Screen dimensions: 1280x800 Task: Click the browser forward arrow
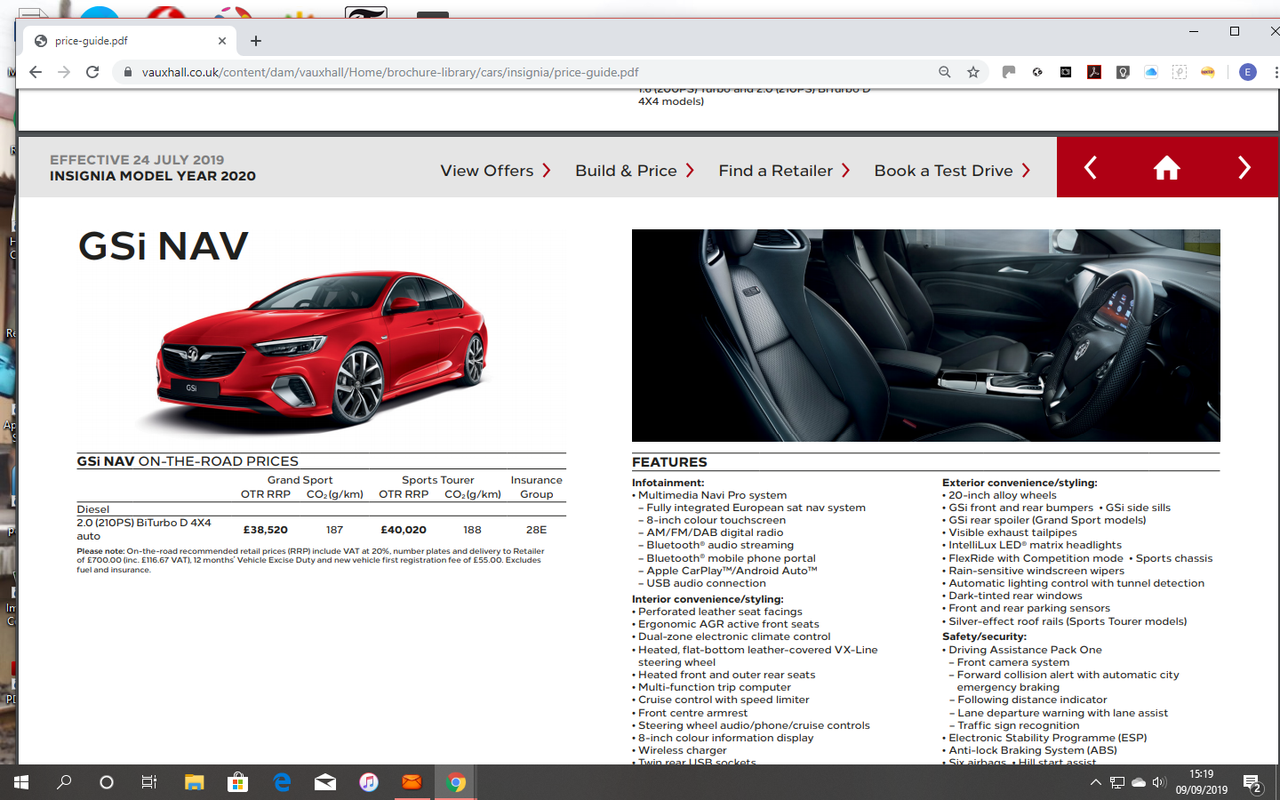(x=64, y=72)
